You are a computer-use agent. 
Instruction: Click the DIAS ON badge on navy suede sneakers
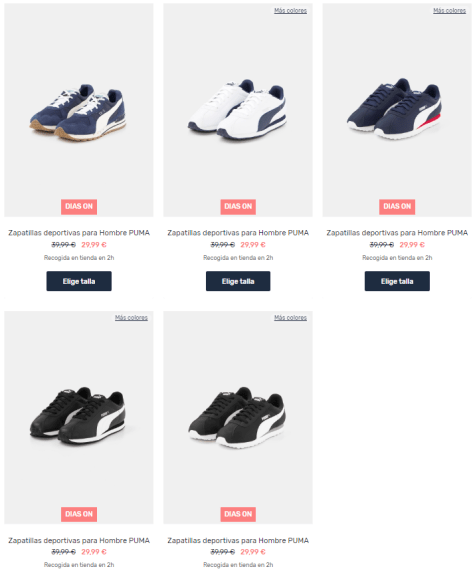pyautogui.click(x=79, y=206)
